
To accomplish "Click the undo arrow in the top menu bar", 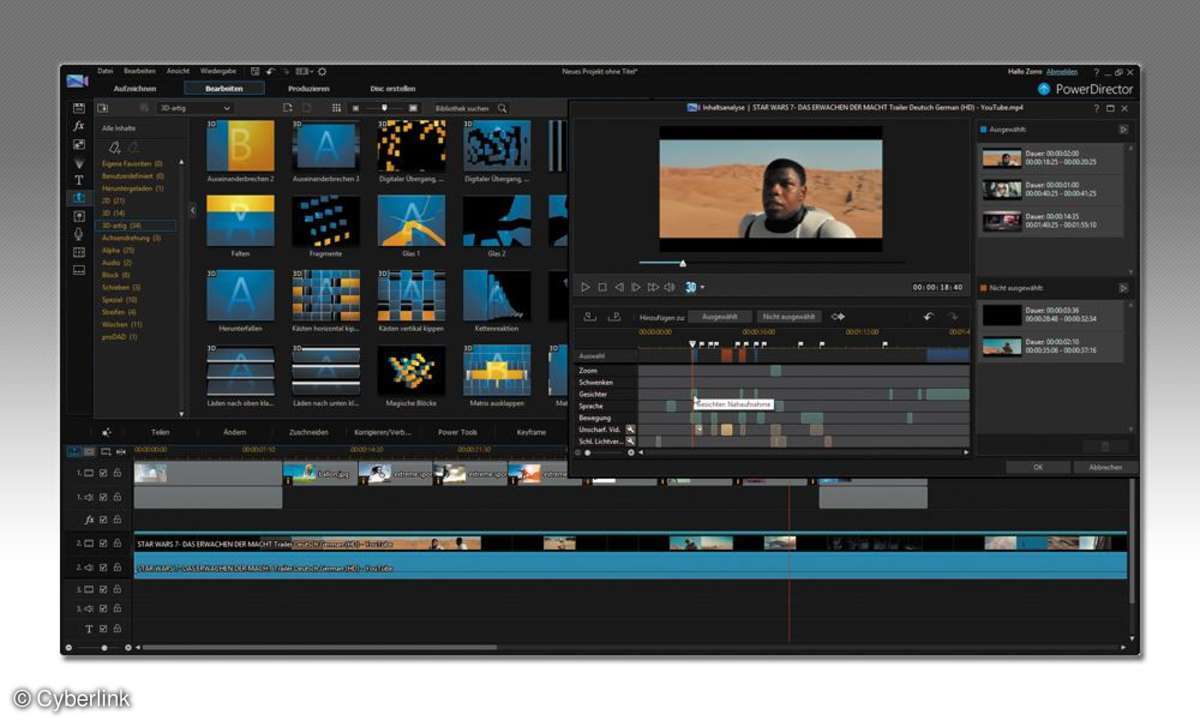I will 271,72.
